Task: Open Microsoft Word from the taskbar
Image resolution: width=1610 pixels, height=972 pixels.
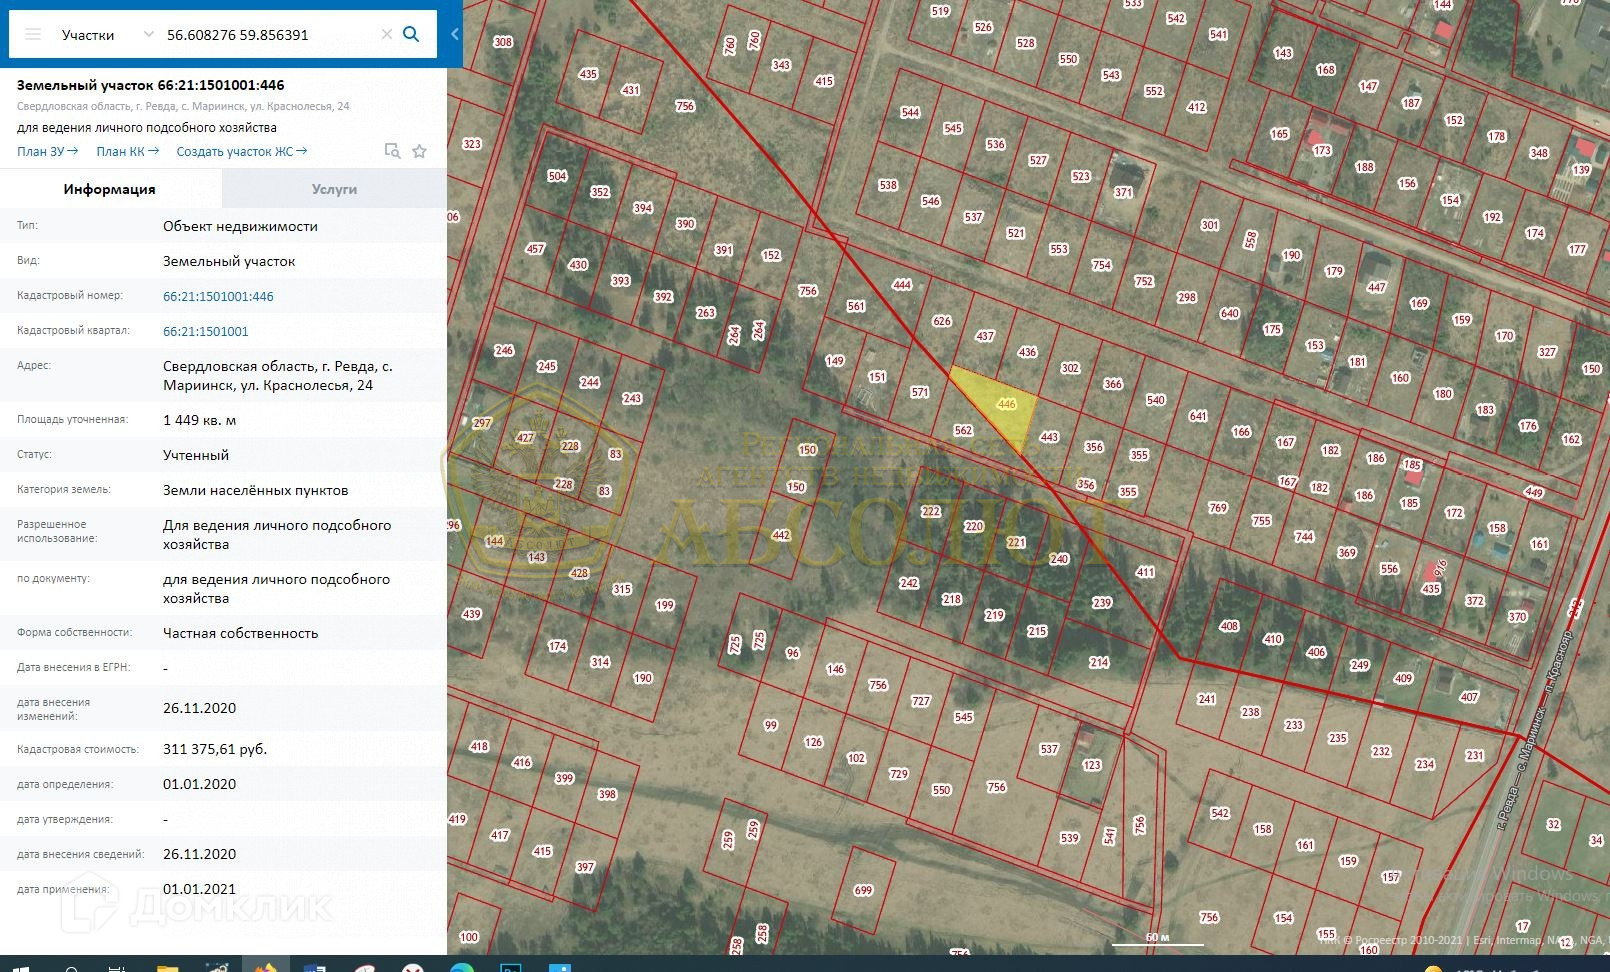Action: (314, 967)
